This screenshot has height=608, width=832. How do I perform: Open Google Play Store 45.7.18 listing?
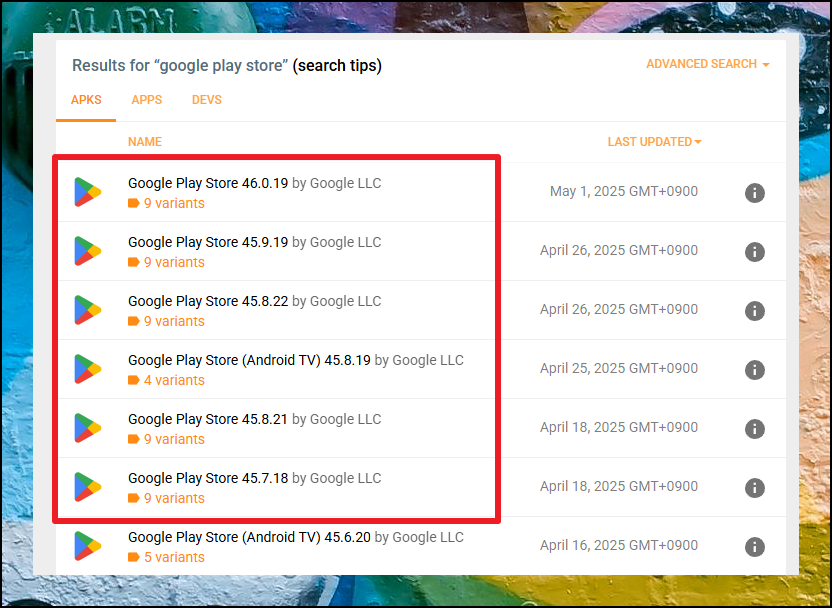click(x=208, y=478)
